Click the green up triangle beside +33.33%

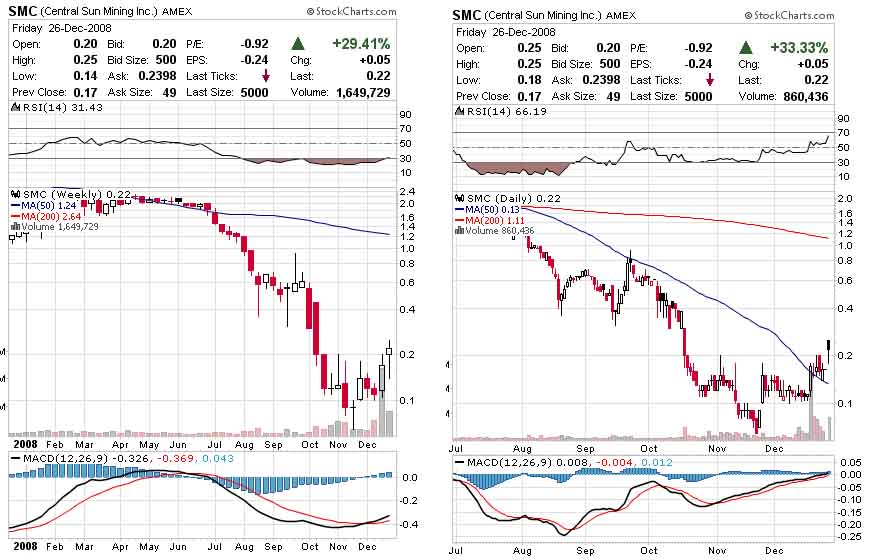pyautogui.click(x=746, y=48)
